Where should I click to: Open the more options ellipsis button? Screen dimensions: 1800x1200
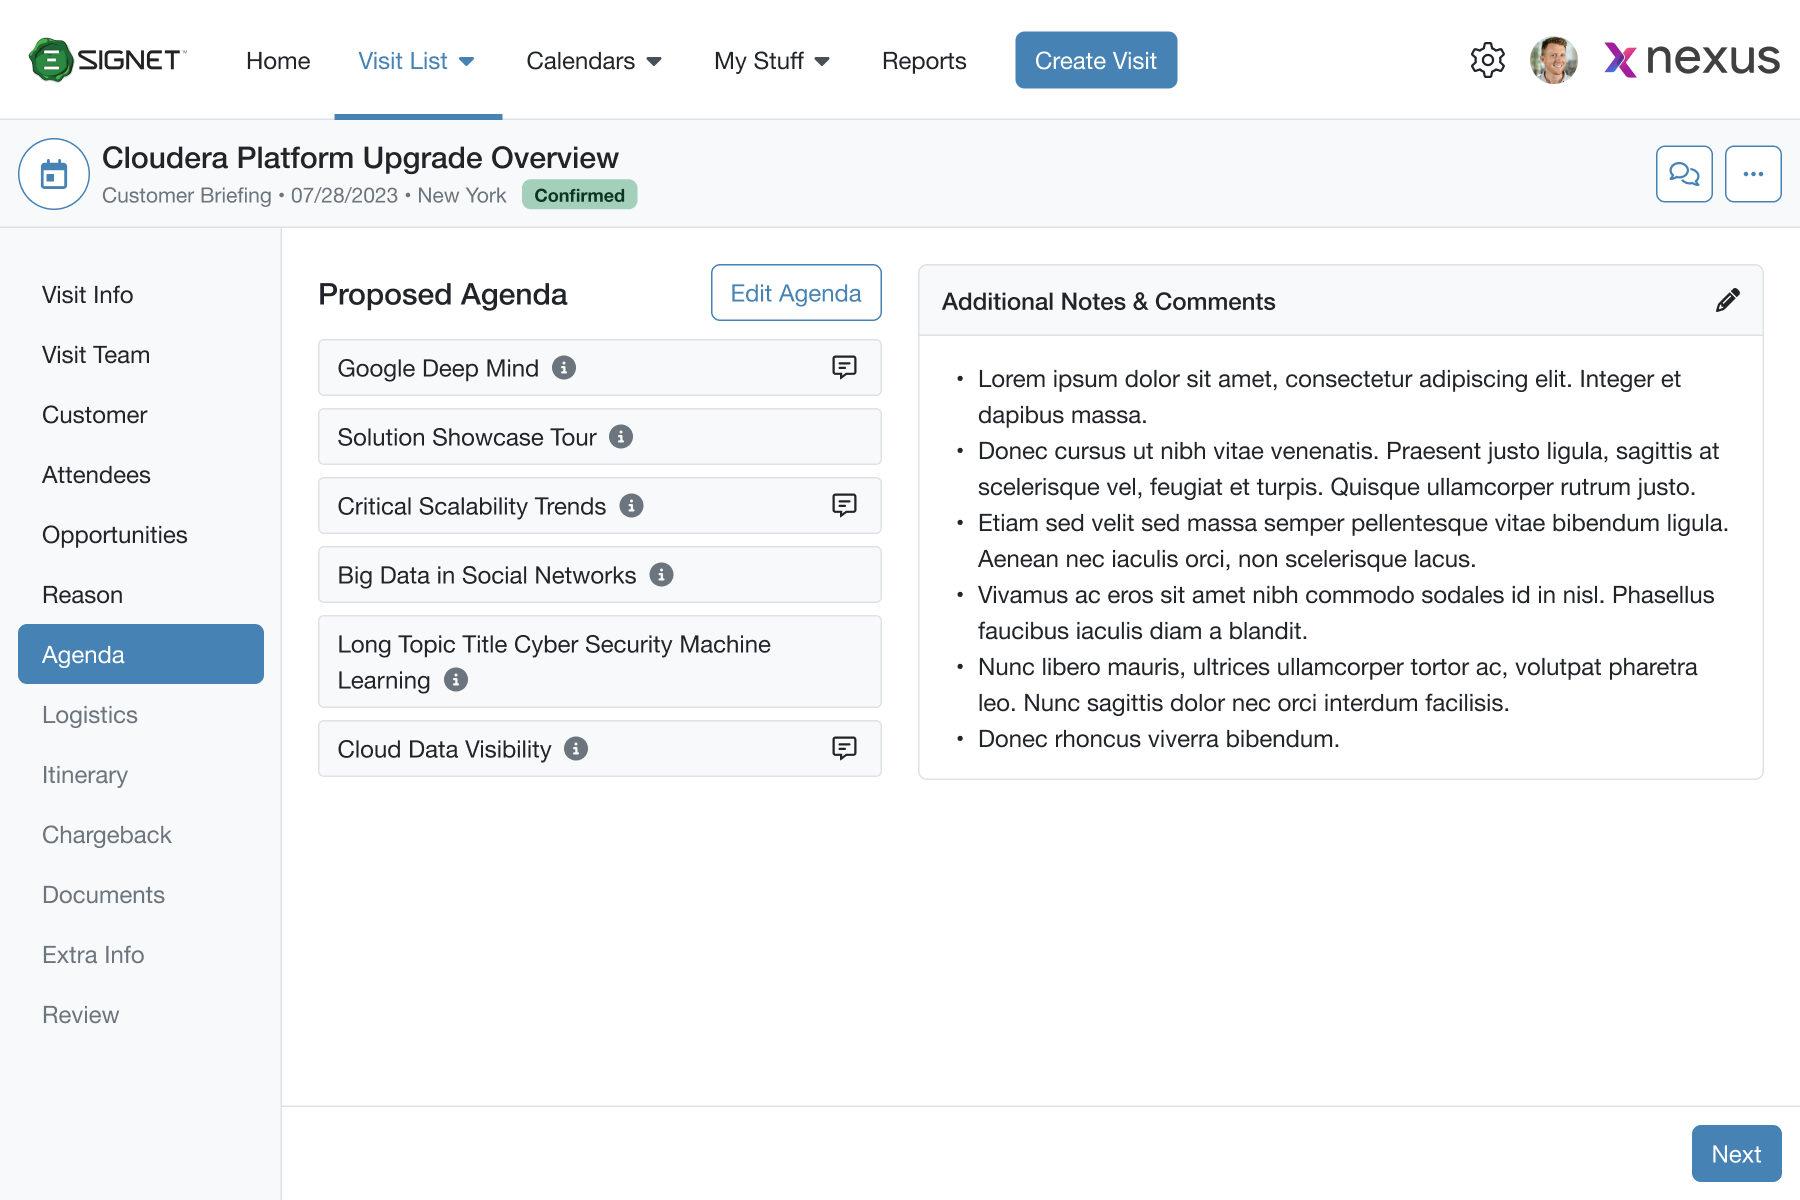pyautogui.click(x=1753, y=174)
